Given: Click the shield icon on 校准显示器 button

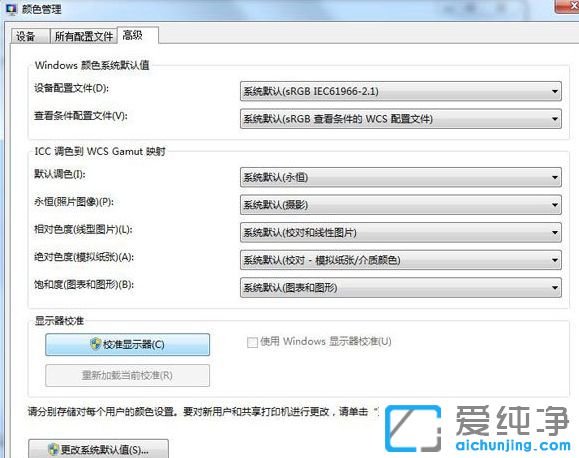Looking at the screenshot, I should pos(96,344).
